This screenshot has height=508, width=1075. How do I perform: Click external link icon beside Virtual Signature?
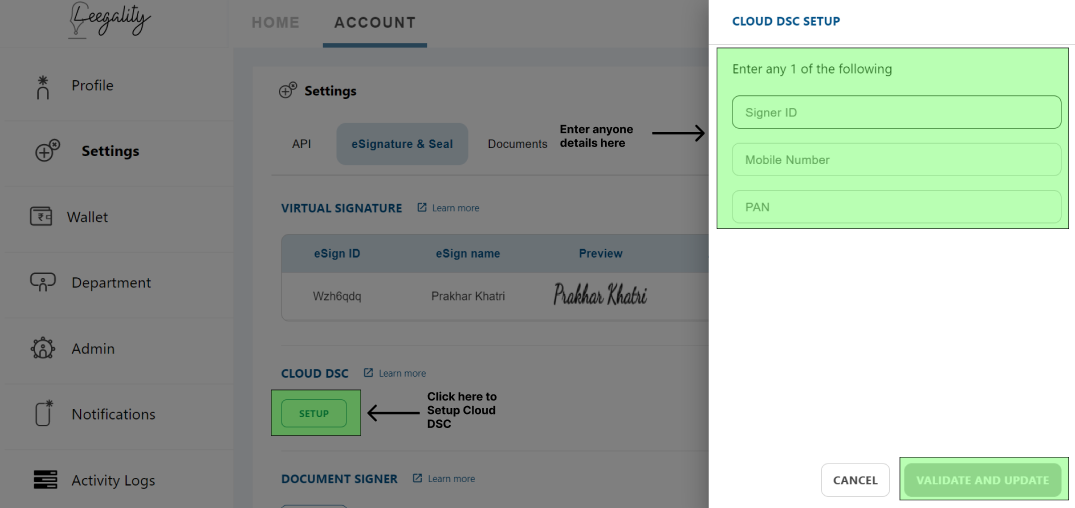click(x=422, y=207)
